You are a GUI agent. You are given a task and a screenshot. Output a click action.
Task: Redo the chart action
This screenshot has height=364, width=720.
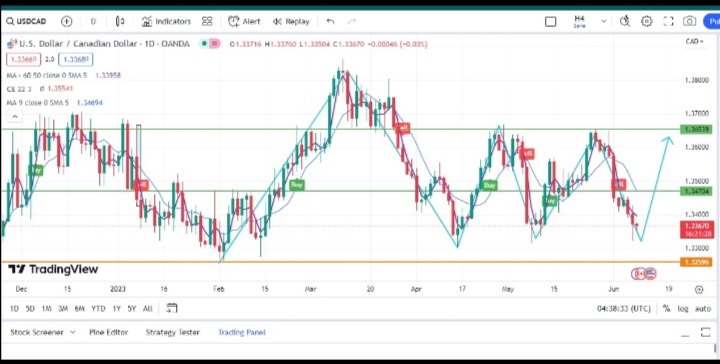(x=352, y=22)
